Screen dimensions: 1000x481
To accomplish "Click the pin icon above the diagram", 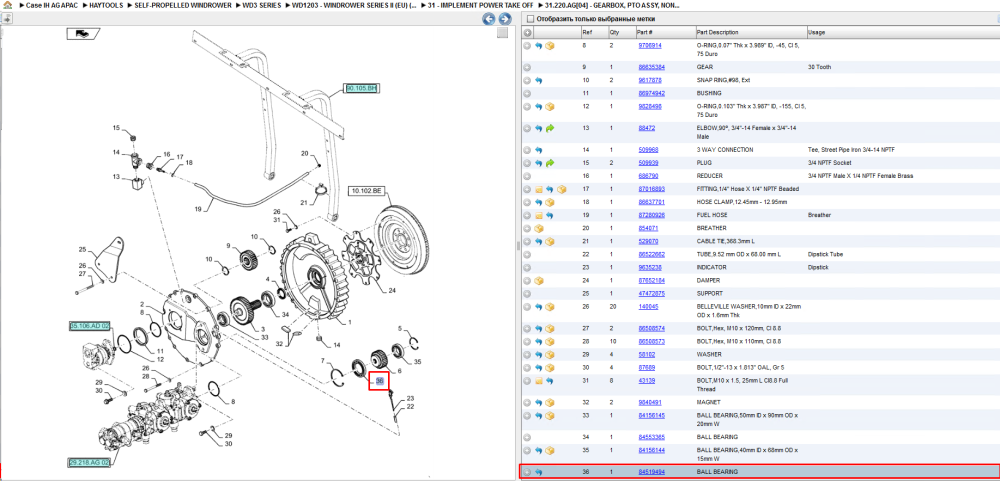I will pyautogui.click(x=6, y=19).
